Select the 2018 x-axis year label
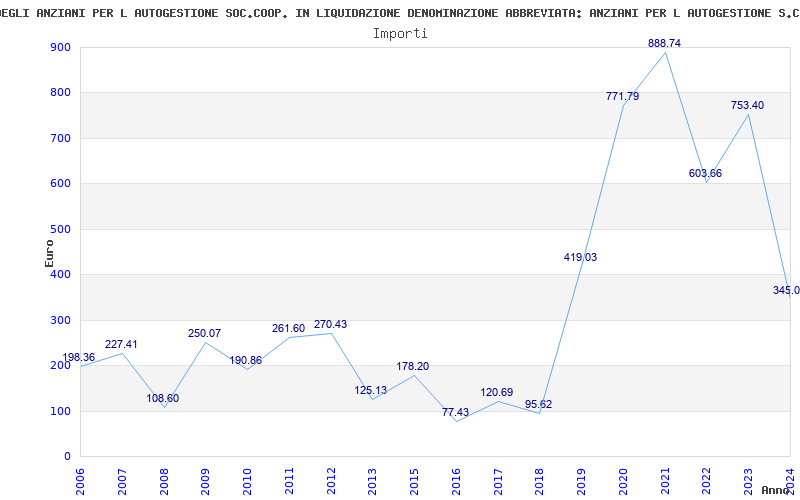The image size is (800, 500). [x=540, y=482]
